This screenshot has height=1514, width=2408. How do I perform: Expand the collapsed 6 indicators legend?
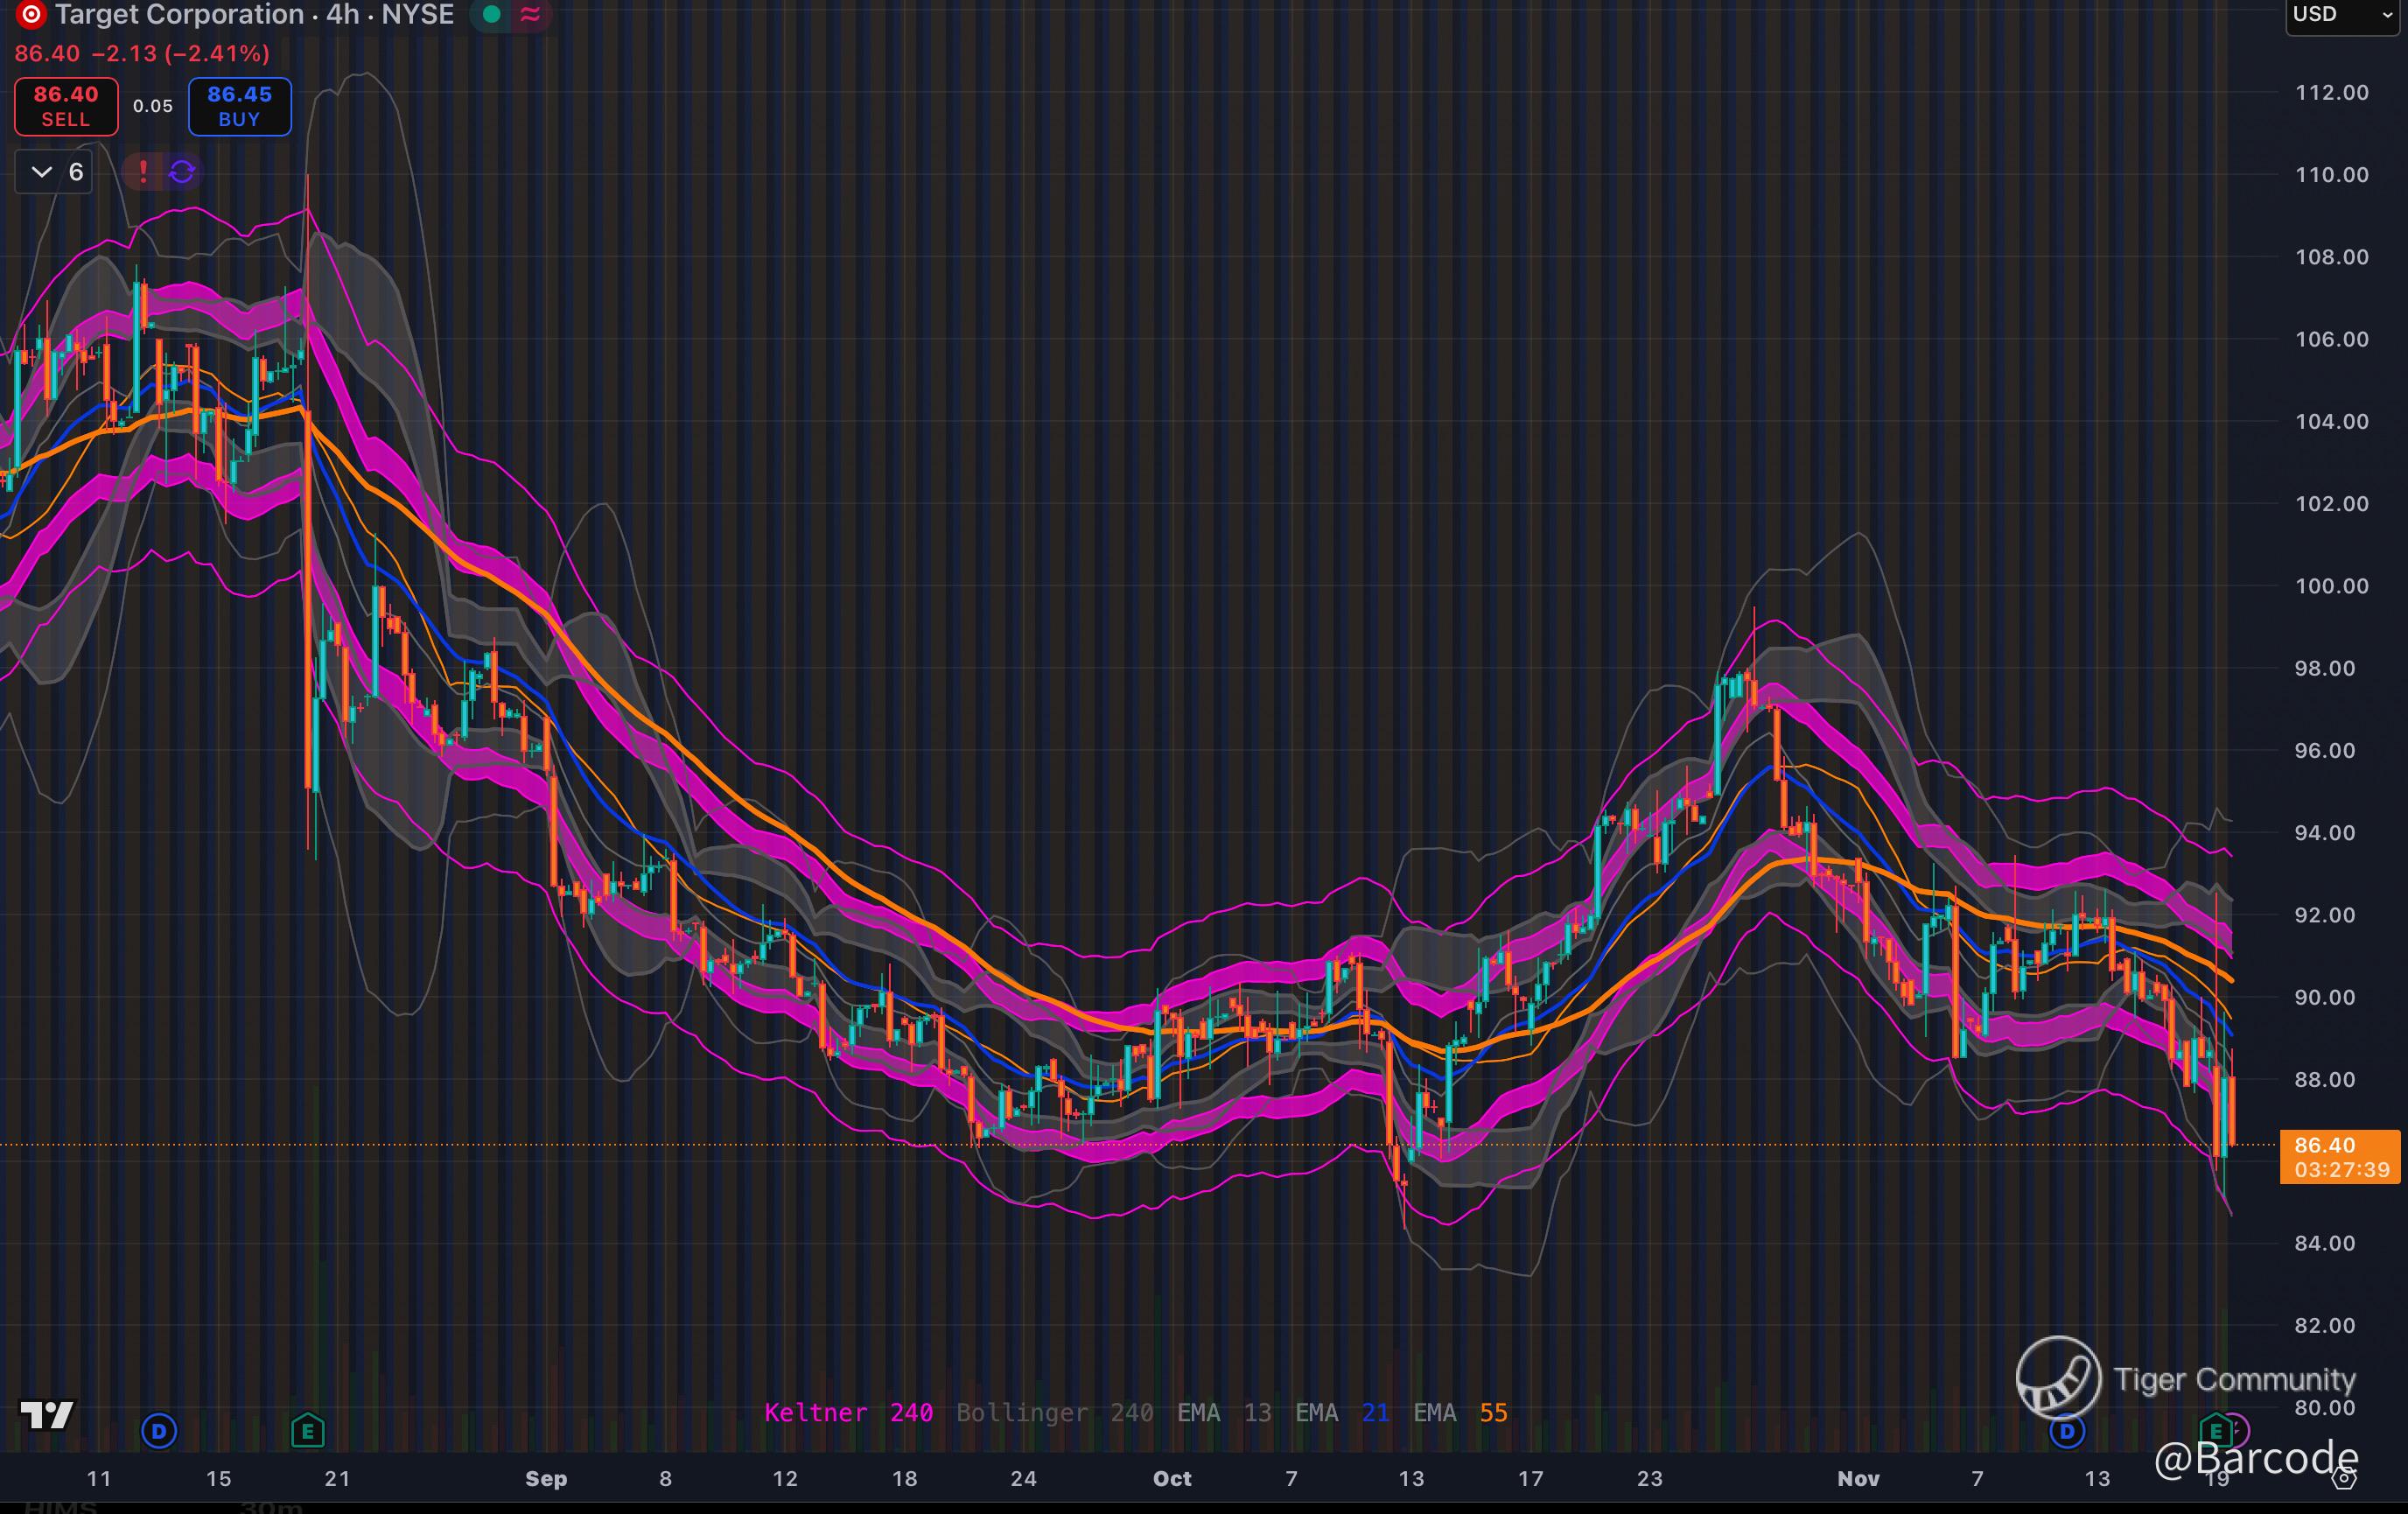[x=55, y=172]
